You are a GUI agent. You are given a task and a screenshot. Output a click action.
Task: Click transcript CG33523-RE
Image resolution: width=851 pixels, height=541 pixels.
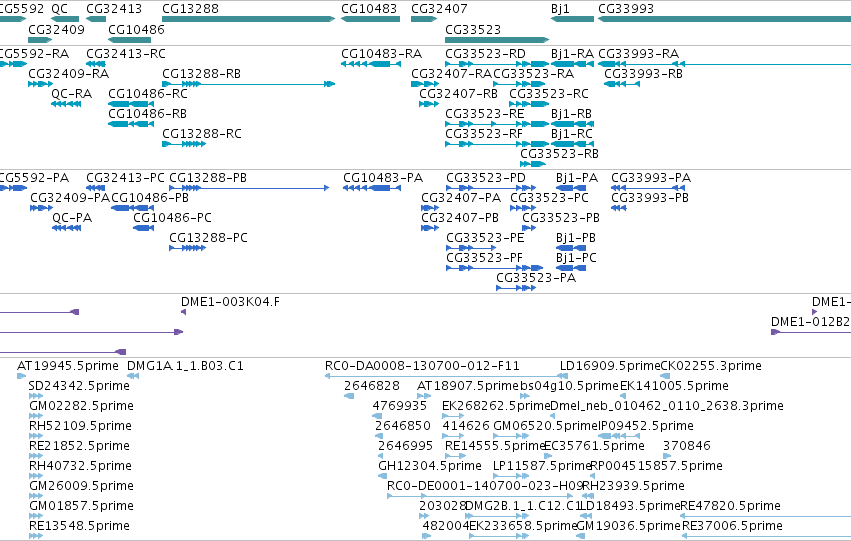(x=497, y=124)
